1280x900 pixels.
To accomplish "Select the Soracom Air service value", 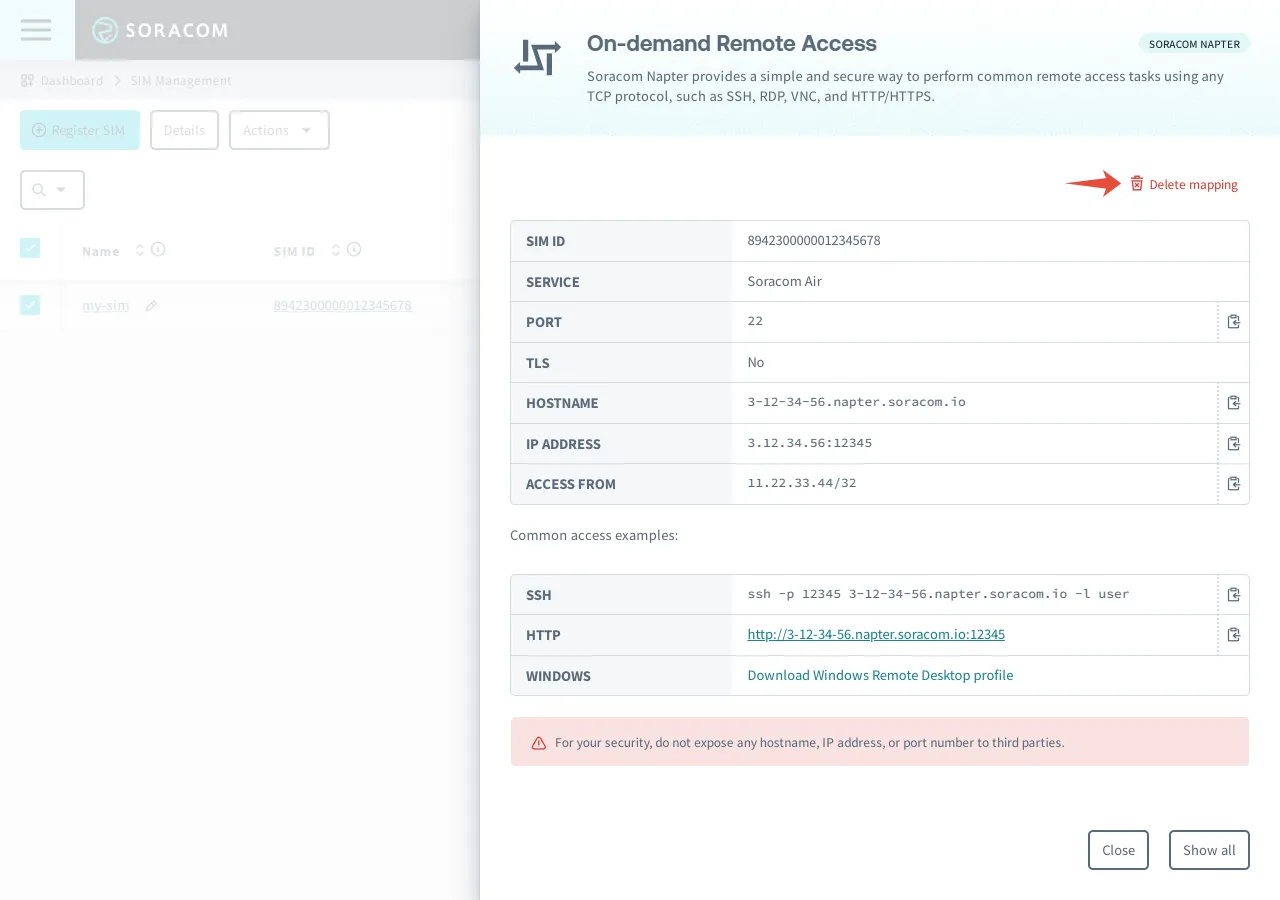I will click(x=785, y=281).
